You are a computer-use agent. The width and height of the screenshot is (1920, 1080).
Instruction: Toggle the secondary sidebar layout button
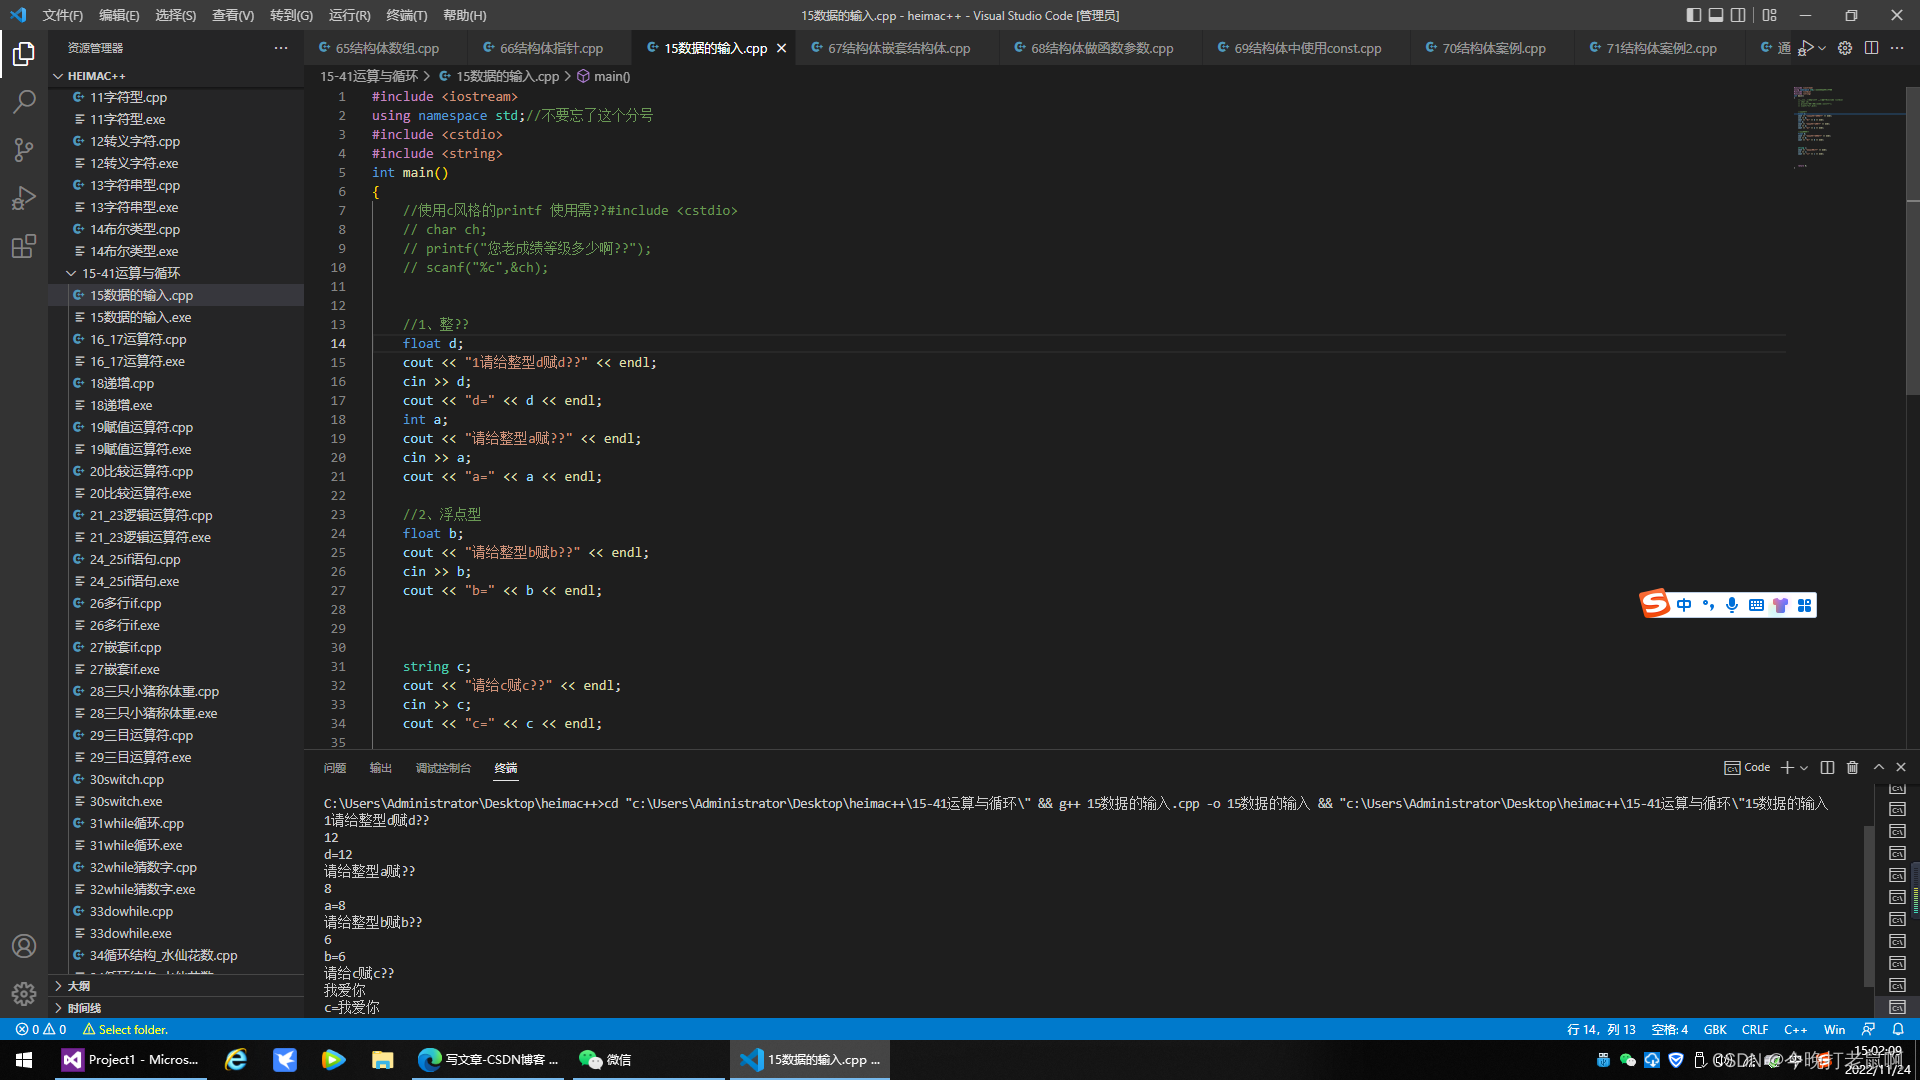click(x=1738, y=15)
